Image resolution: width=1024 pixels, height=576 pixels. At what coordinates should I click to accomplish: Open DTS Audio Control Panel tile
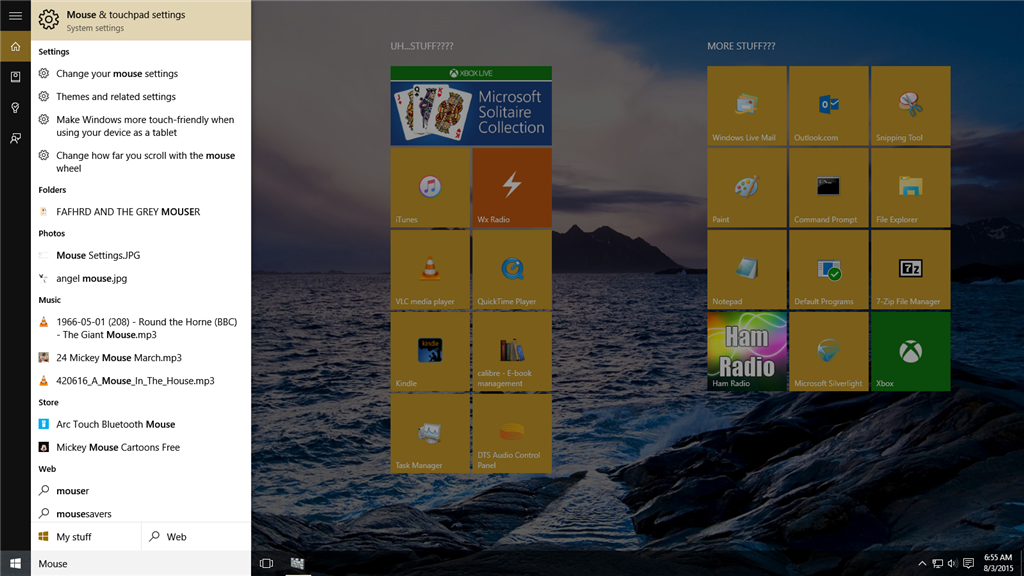(512, 433)
